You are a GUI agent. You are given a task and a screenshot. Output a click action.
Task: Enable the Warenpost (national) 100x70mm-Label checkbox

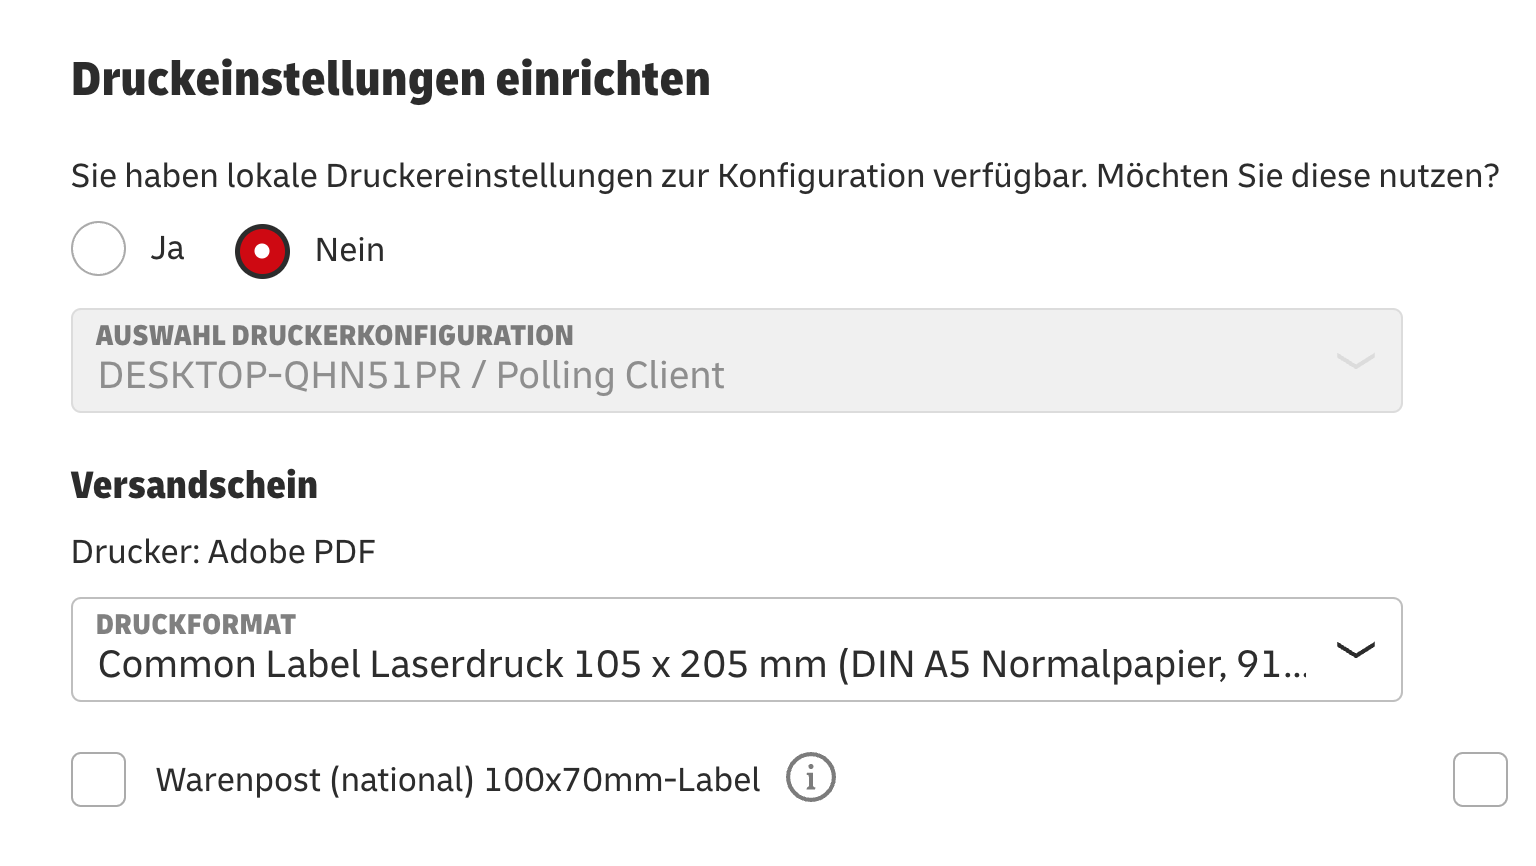pyautogui.click(x=98, y=780)
